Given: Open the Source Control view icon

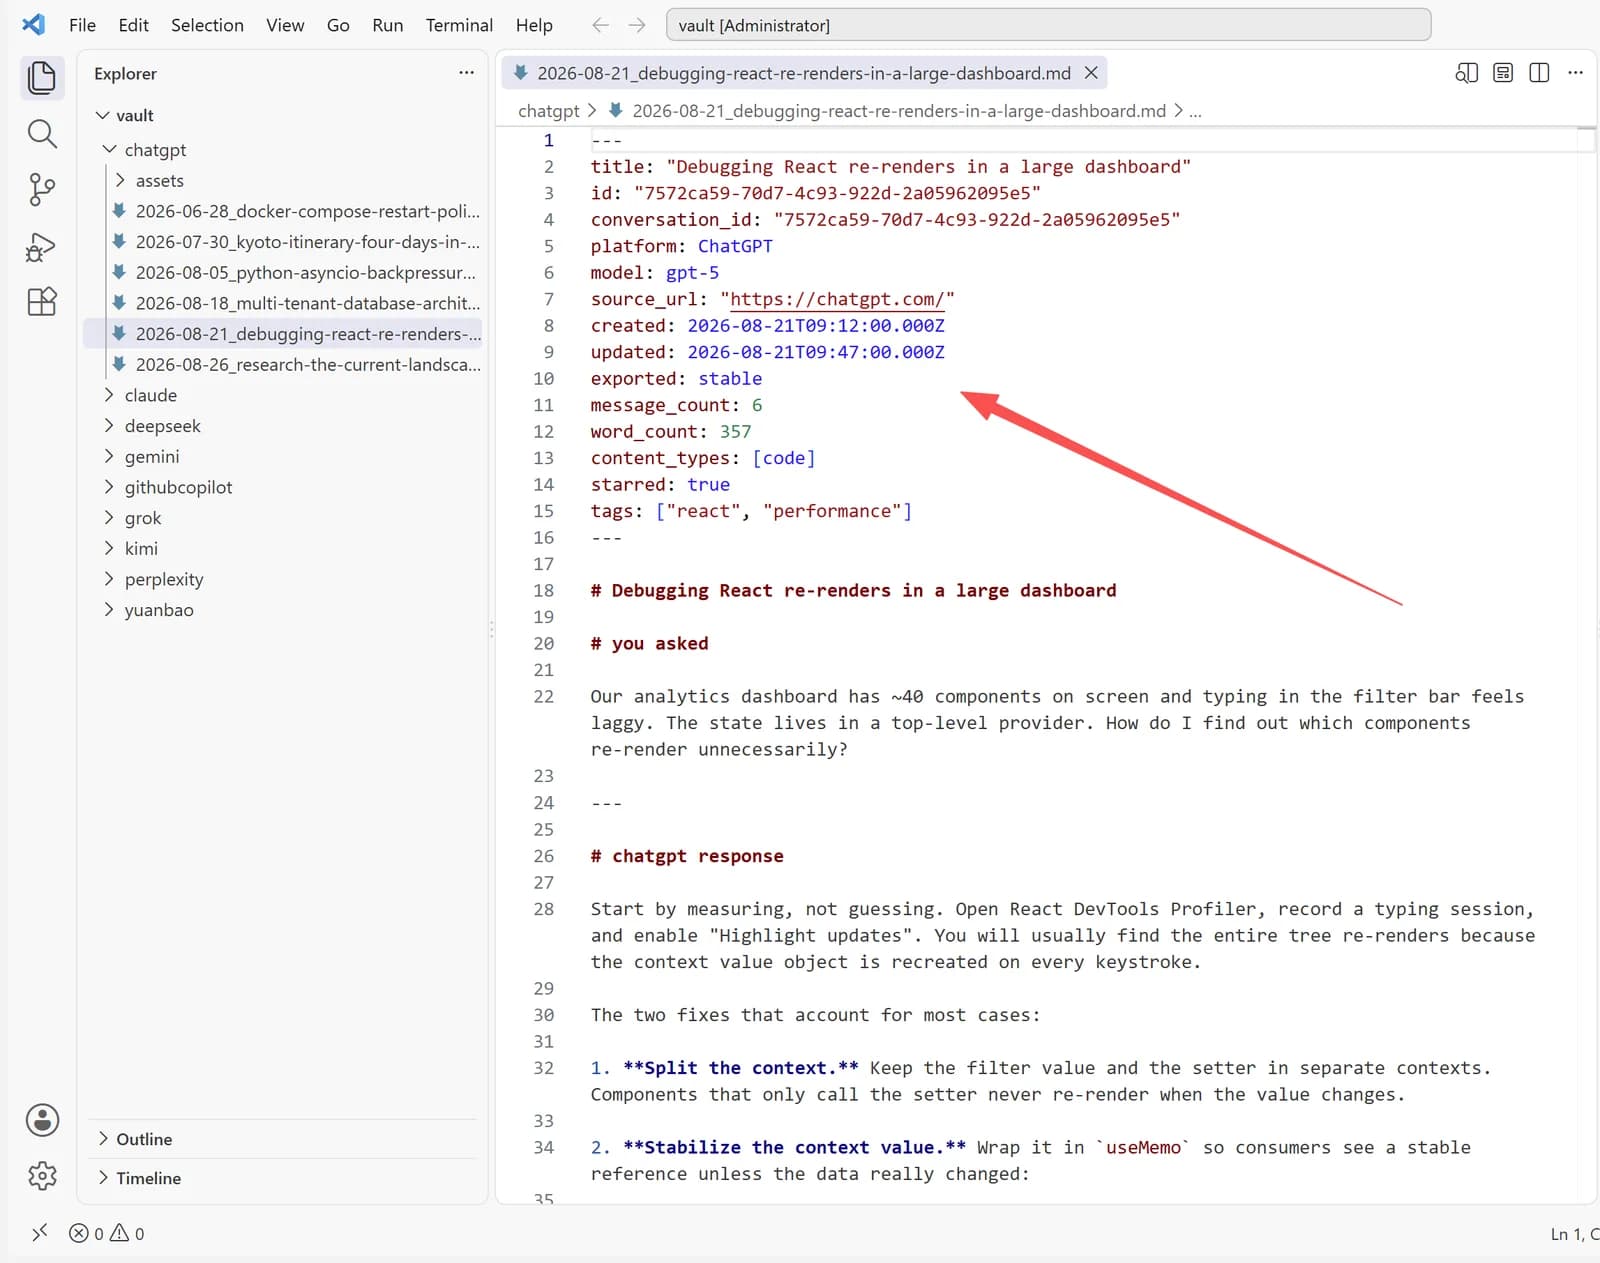Looking at the screenshot, I should 42,189.
